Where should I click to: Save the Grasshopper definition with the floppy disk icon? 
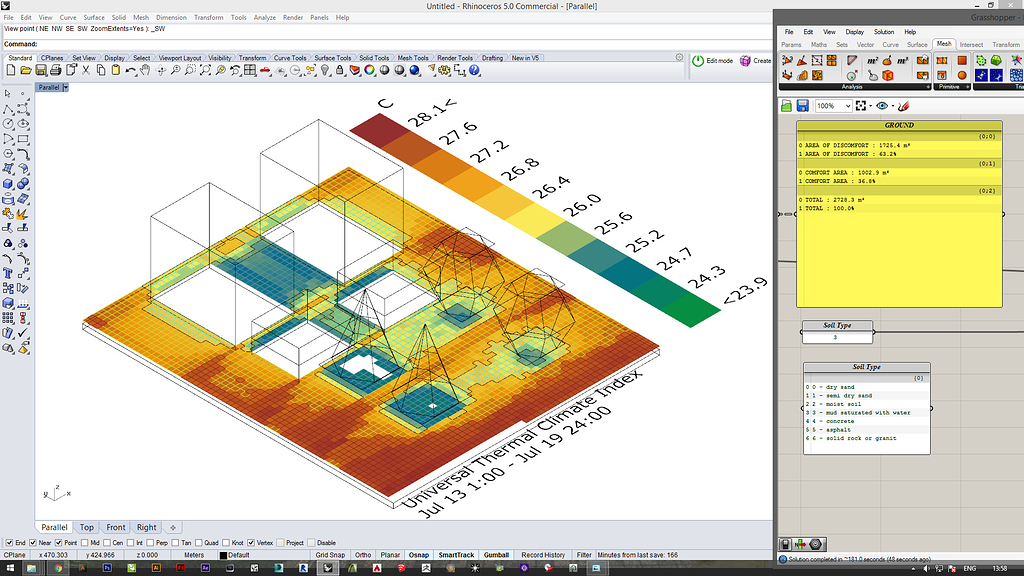tap(803, 104)
